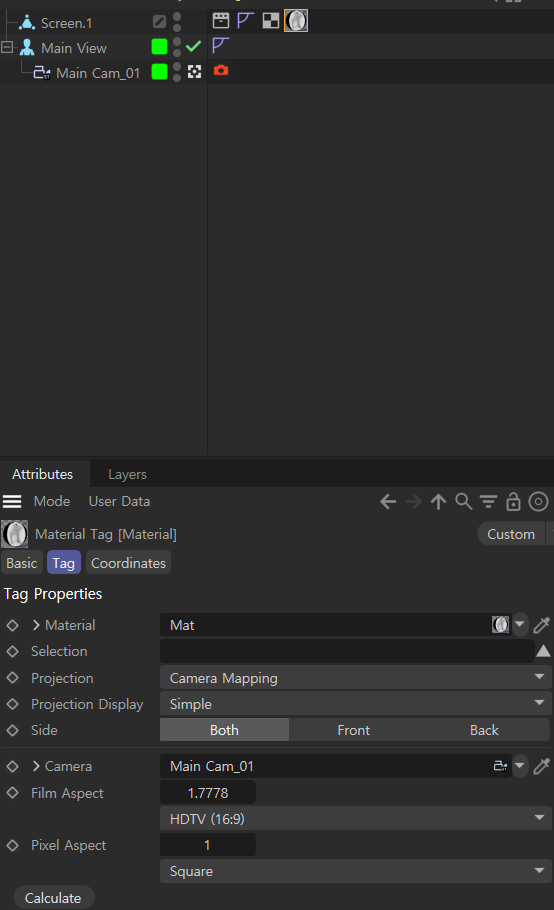Click the circular new-manager icon in Attributes toolbar
The height and width of the screenshot is (910, 554).
coord(538,501)
